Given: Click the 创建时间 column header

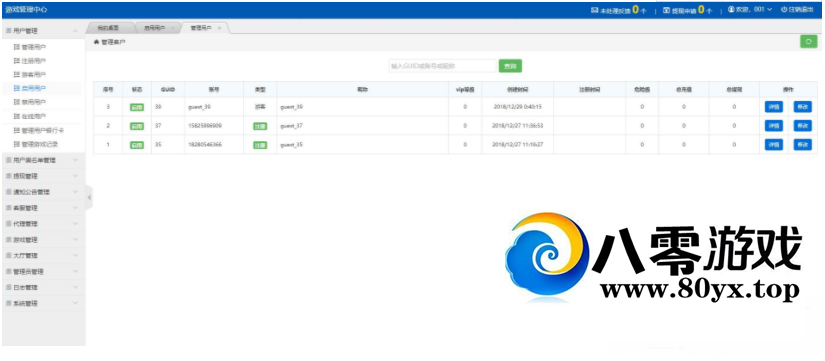Looking at the screenshot, I should [518, 90].
